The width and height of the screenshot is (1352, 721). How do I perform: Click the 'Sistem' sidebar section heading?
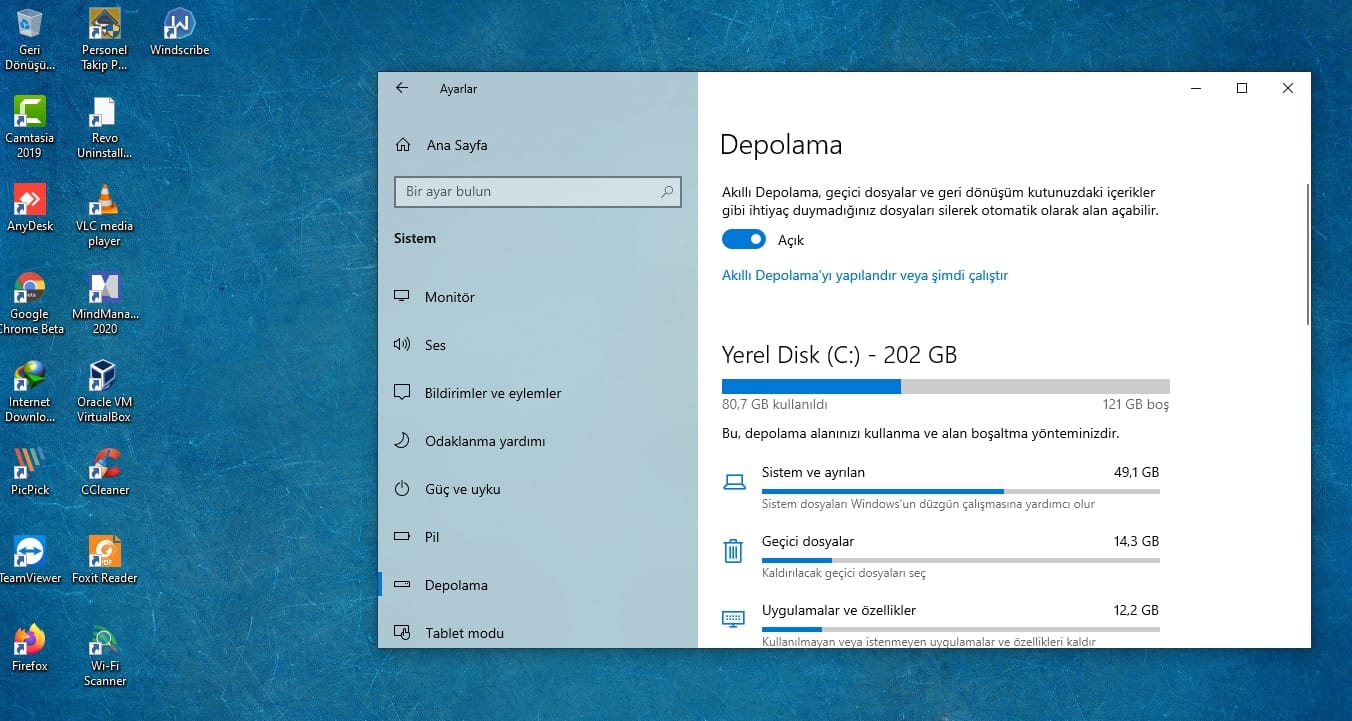[x=415, y=238]
